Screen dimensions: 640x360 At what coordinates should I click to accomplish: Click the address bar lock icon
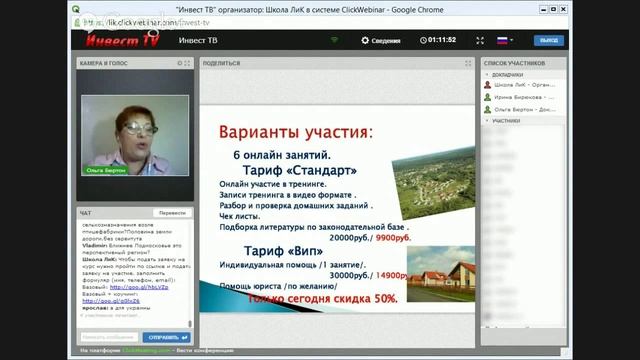tap(77, 22)
